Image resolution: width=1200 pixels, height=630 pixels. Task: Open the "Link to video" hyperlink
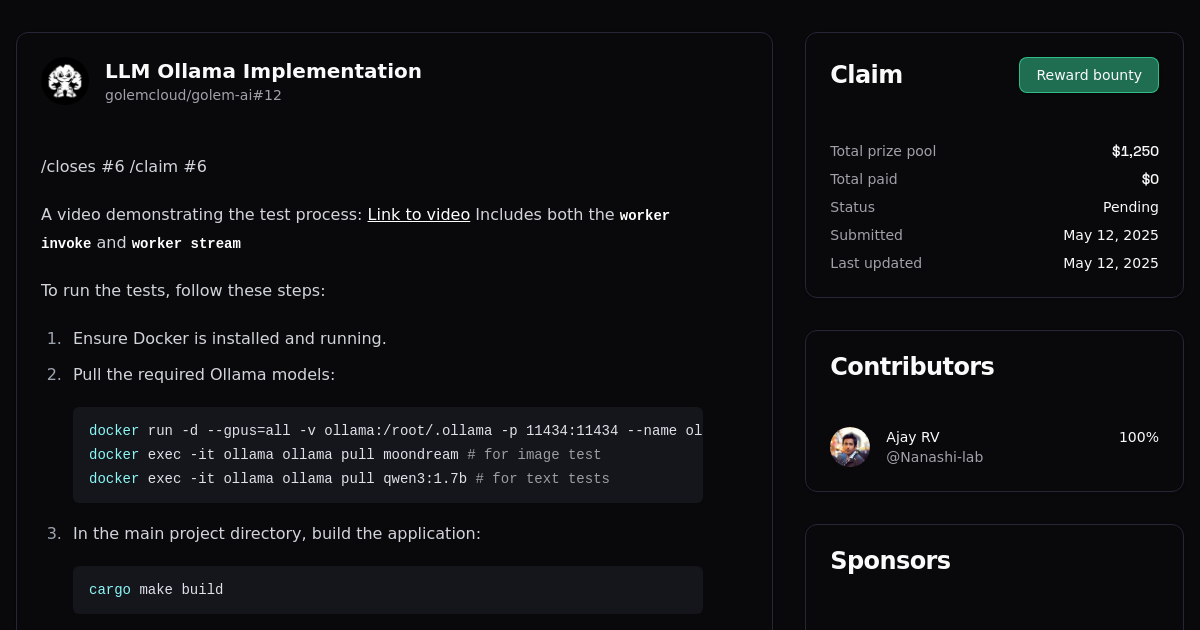pyautogui.click(x=418, y=214)
